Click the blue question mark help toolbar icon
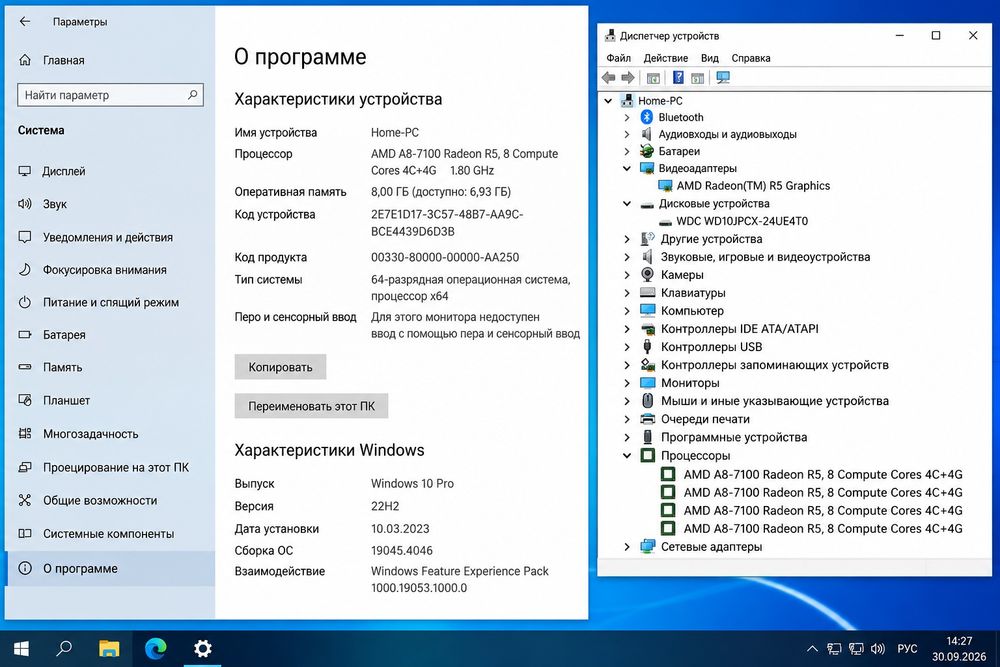The height and width of the screenshot is (667, 1000). (678, 78)
